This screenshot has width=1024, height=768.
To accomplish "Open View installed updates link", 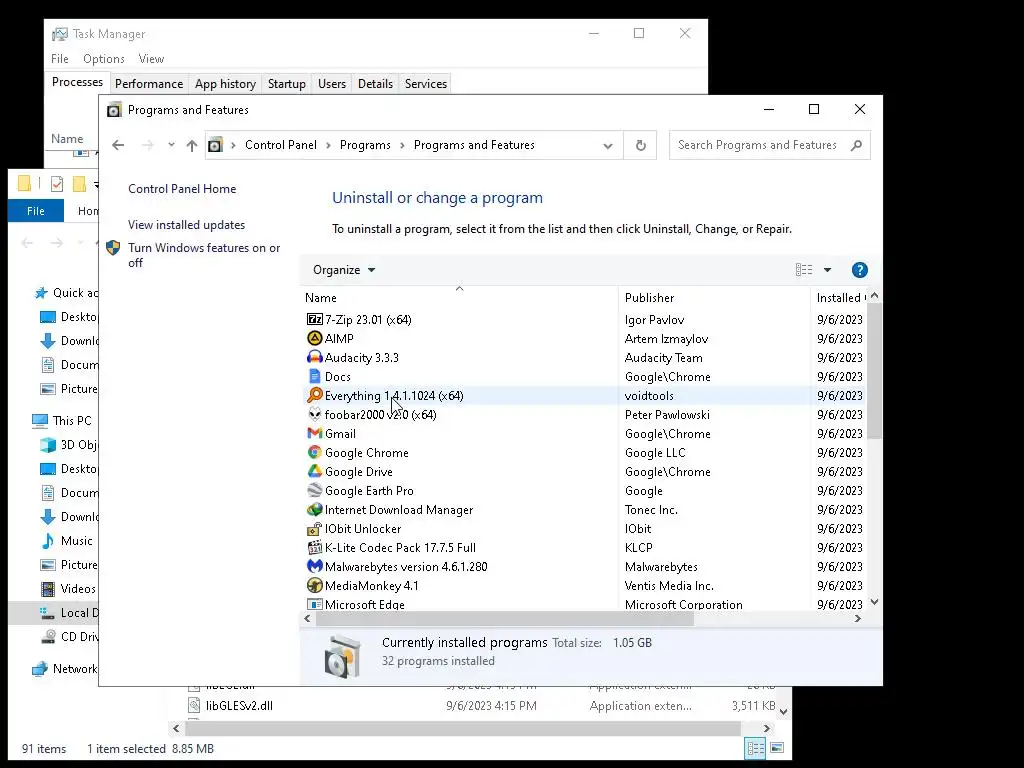I will pos(186,225).
